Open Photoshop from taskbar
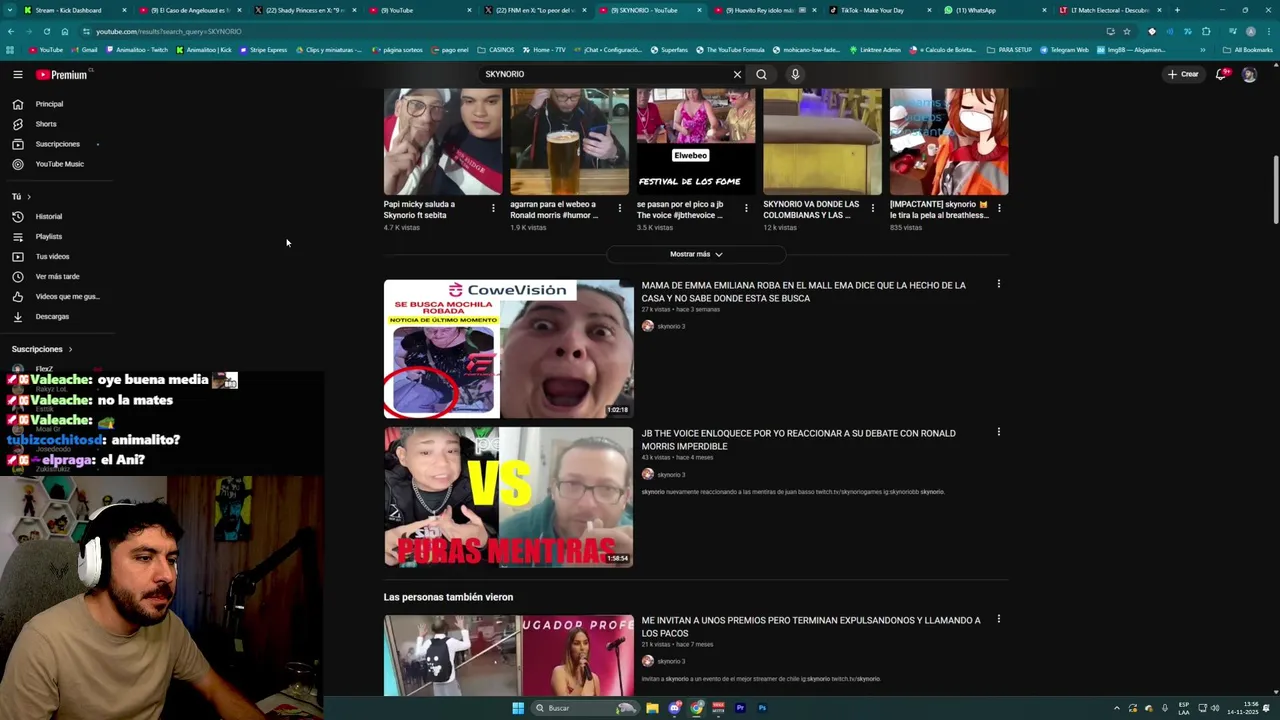1280x720 pixels. 762,708
